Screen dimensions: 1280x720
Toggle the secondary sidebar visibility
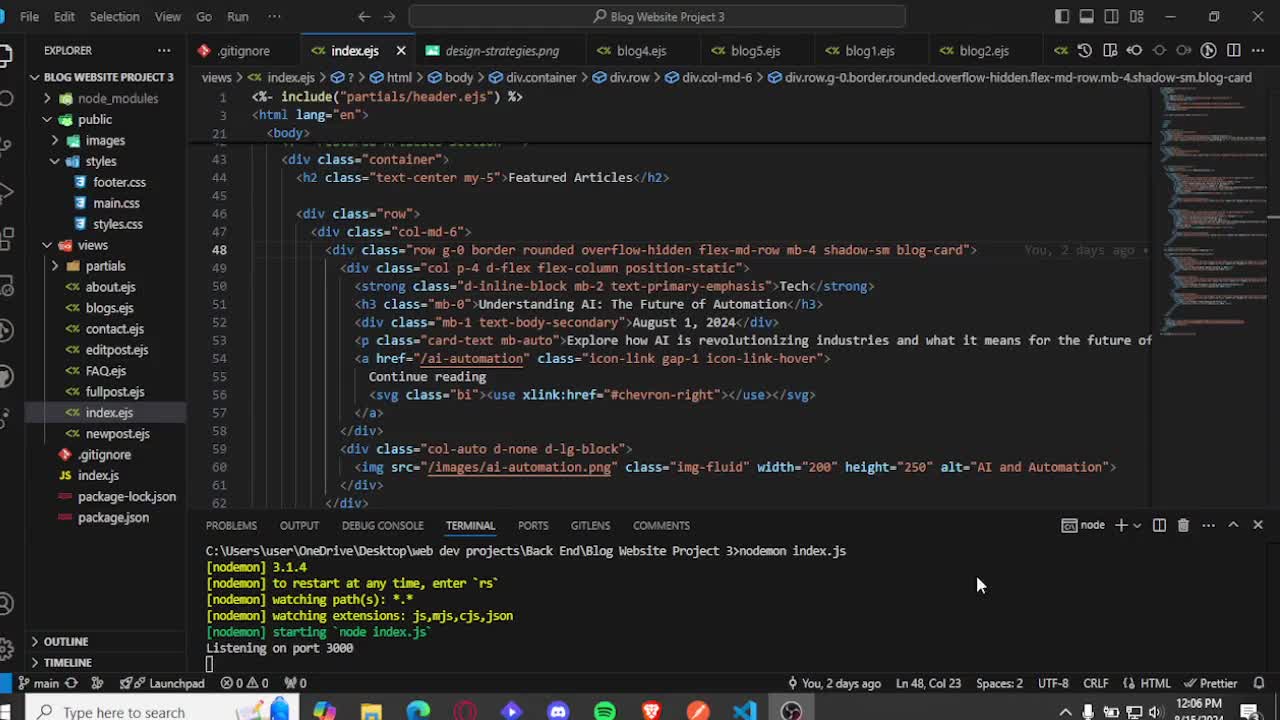click(x=1112, y=16)
